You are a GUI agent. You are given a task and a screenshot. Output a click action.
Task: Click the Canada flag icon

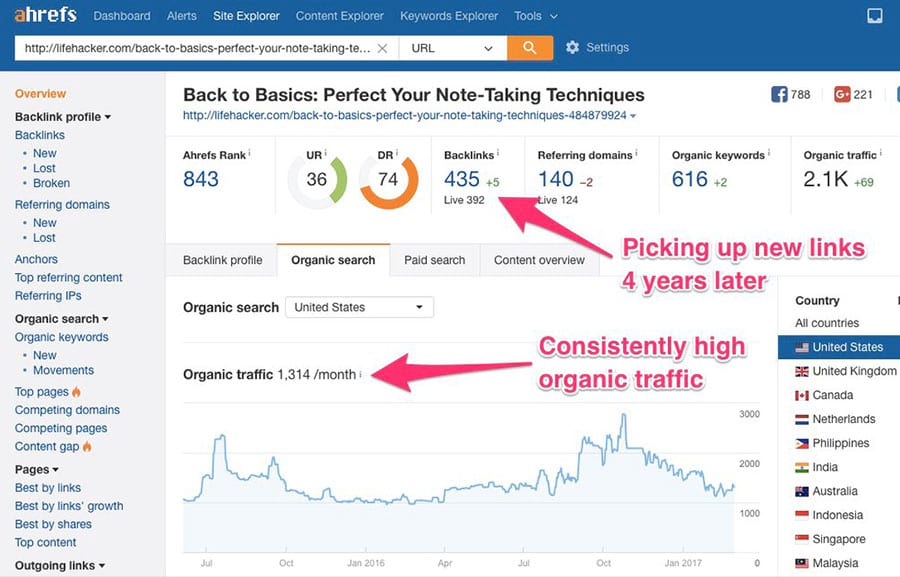(802, 396)
